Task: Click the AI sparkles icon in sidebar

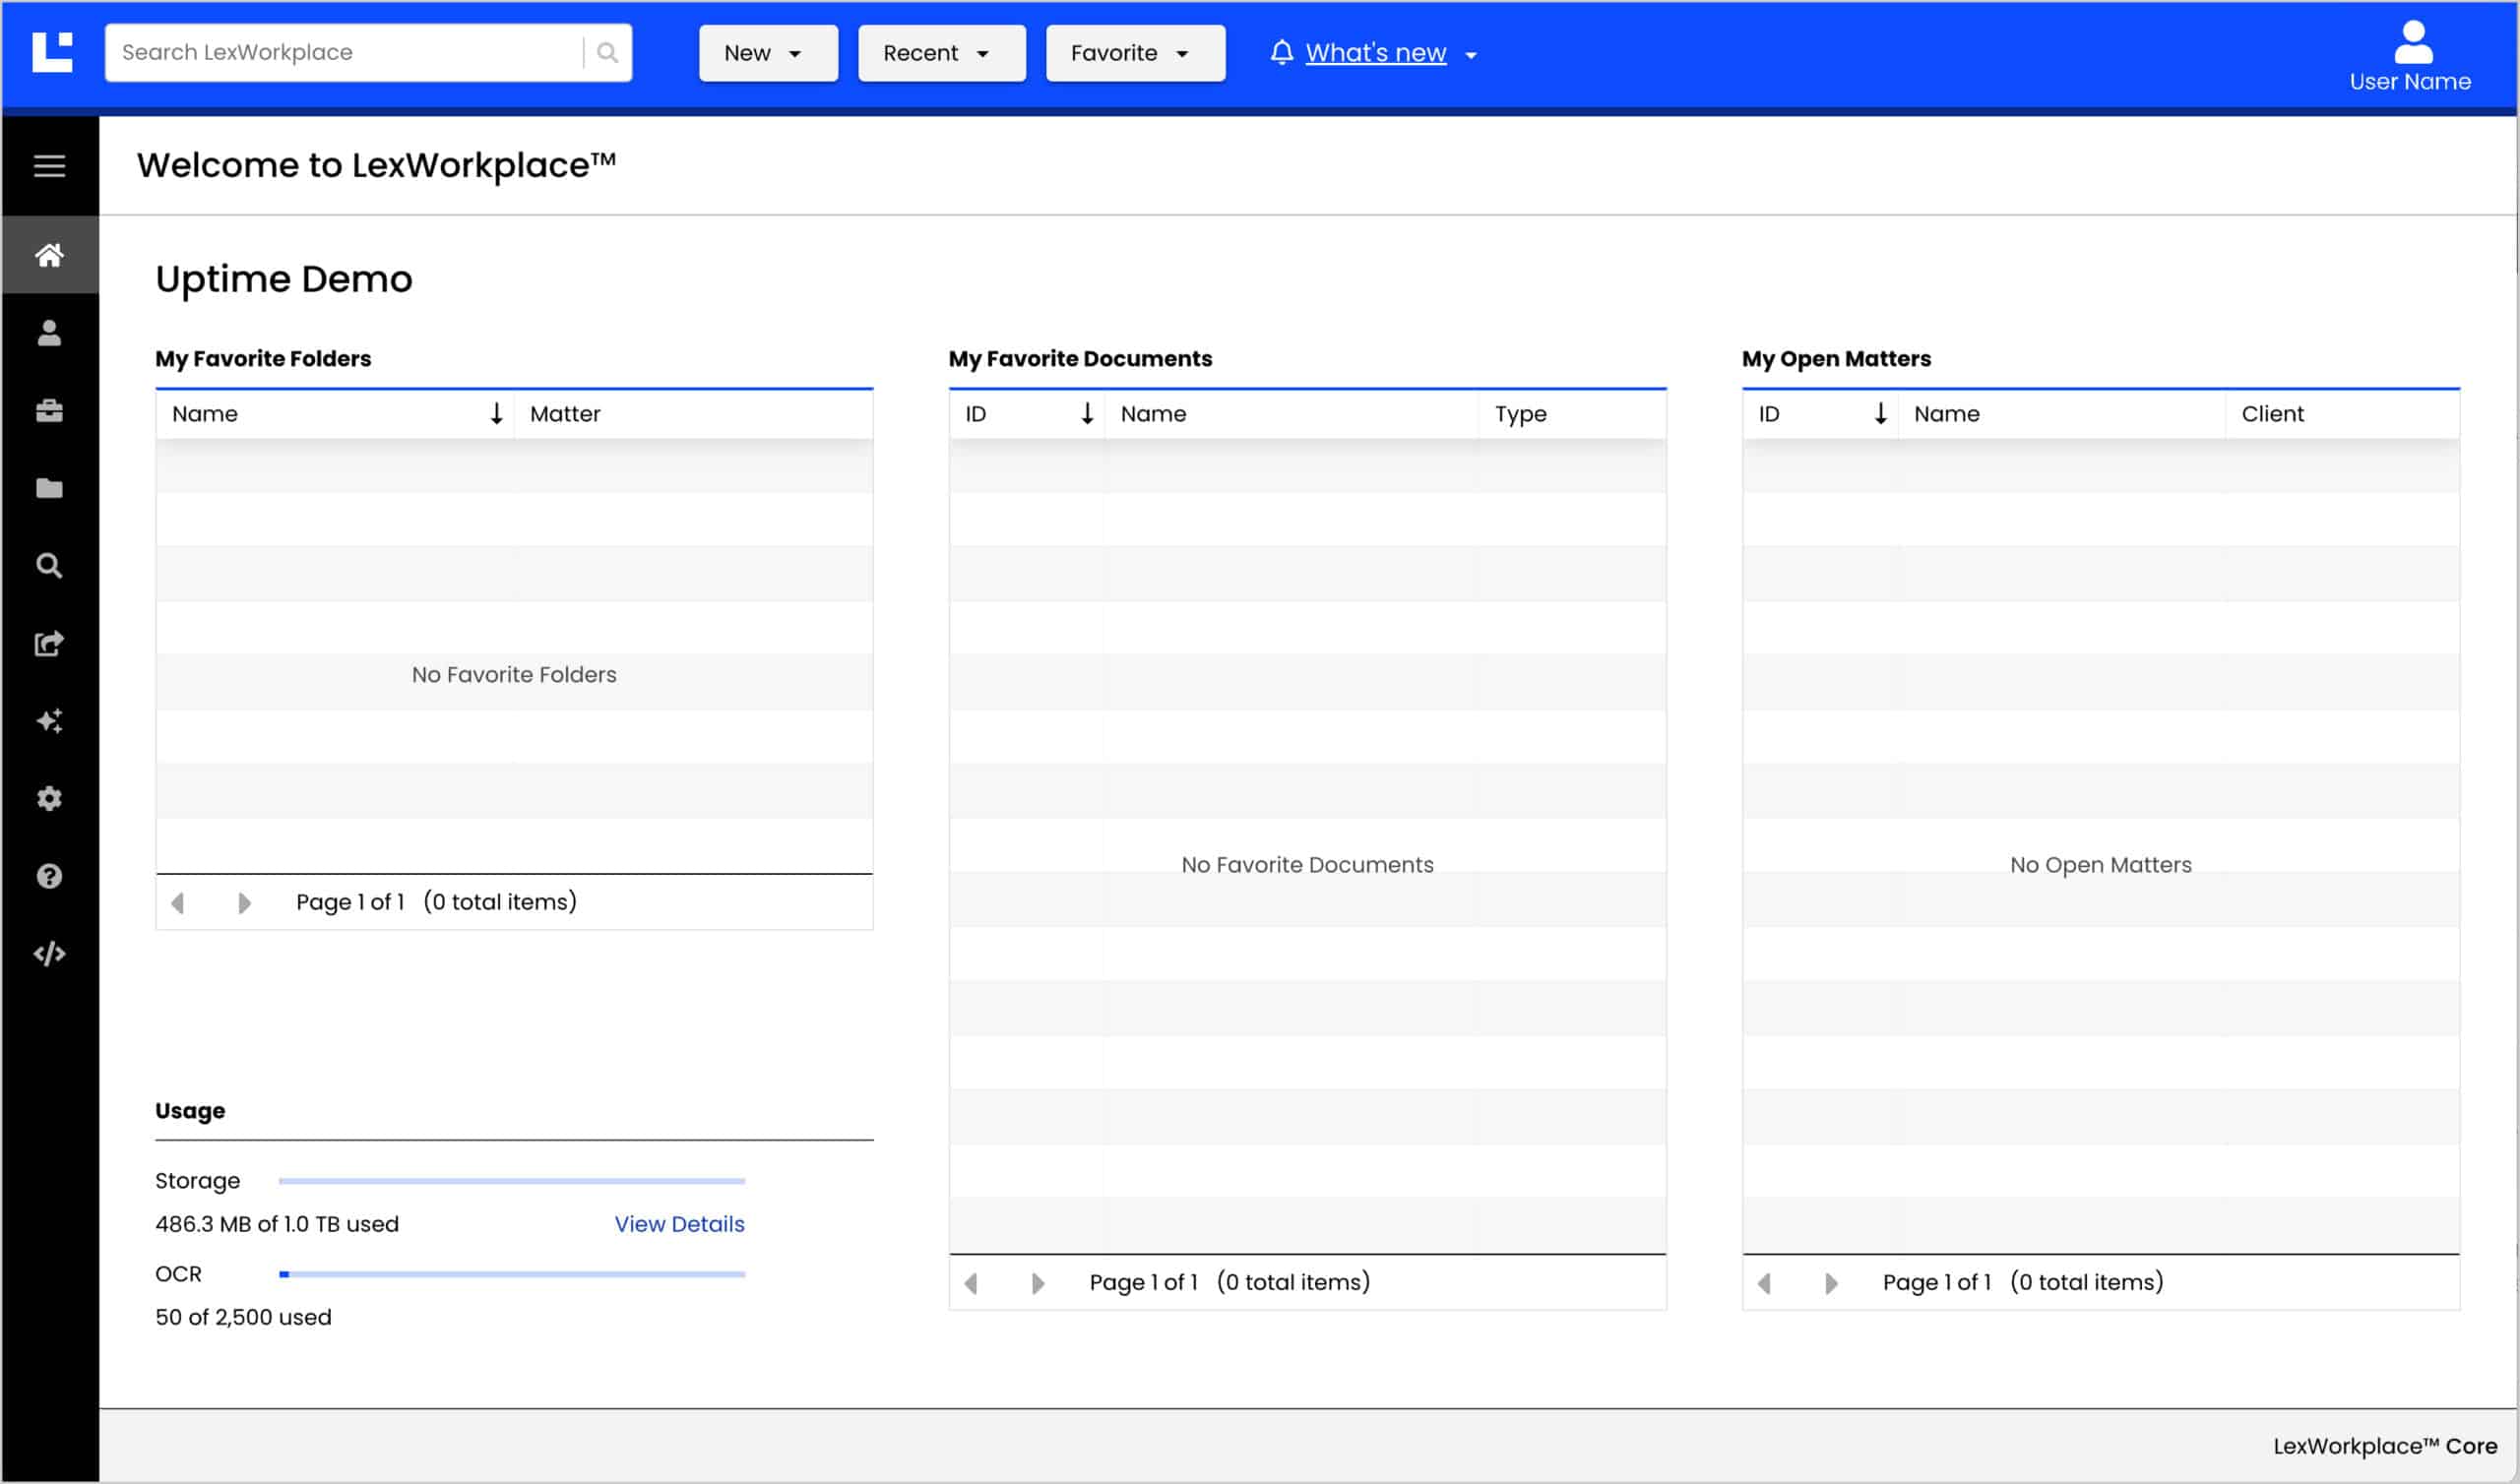Action: point(49,721)
